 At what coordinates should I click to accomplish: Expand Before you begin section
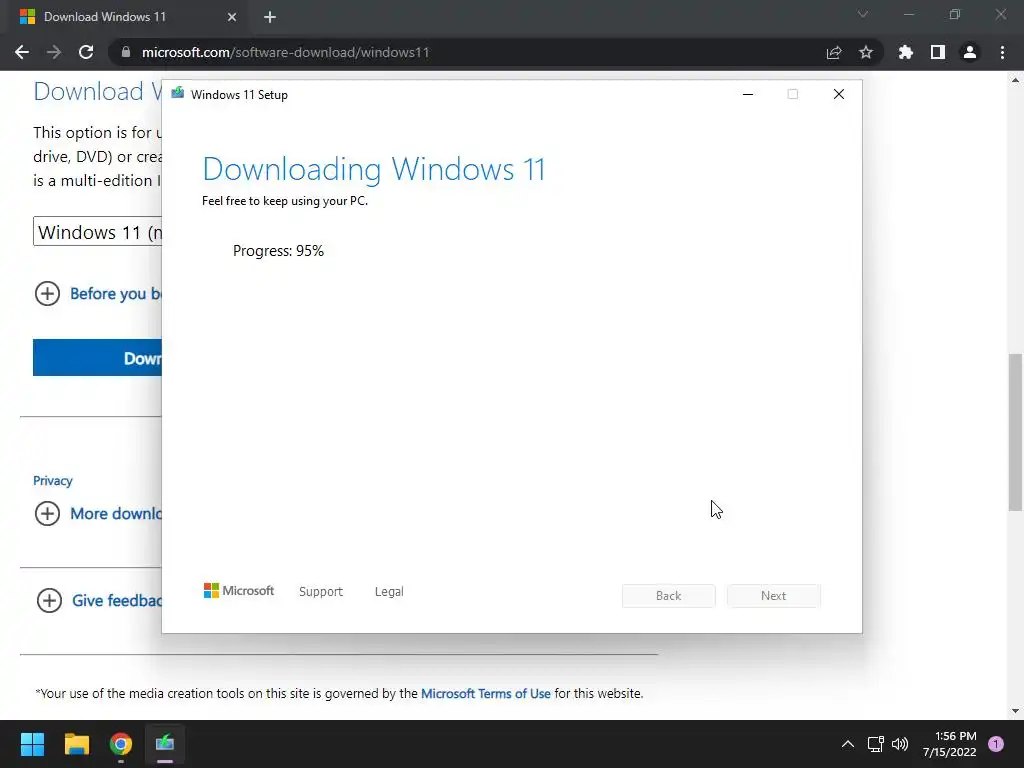47,293
